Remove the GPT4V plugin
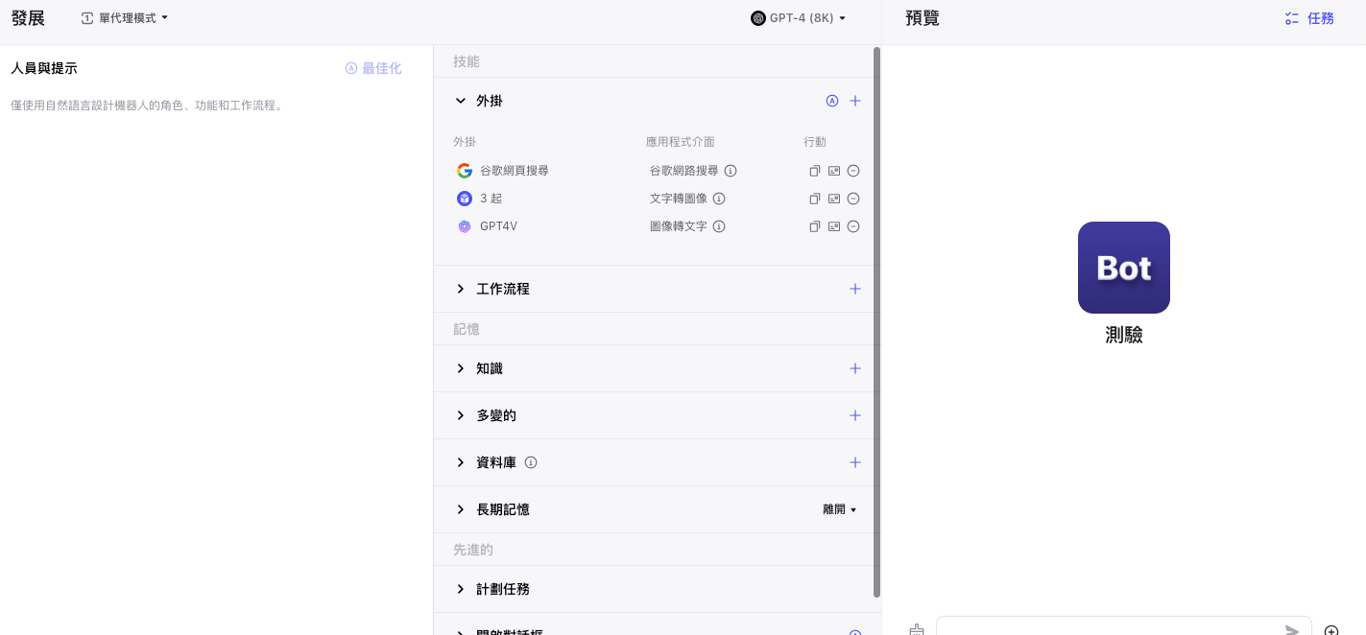Screen dimensions: 1366x635 coord(853,227)
